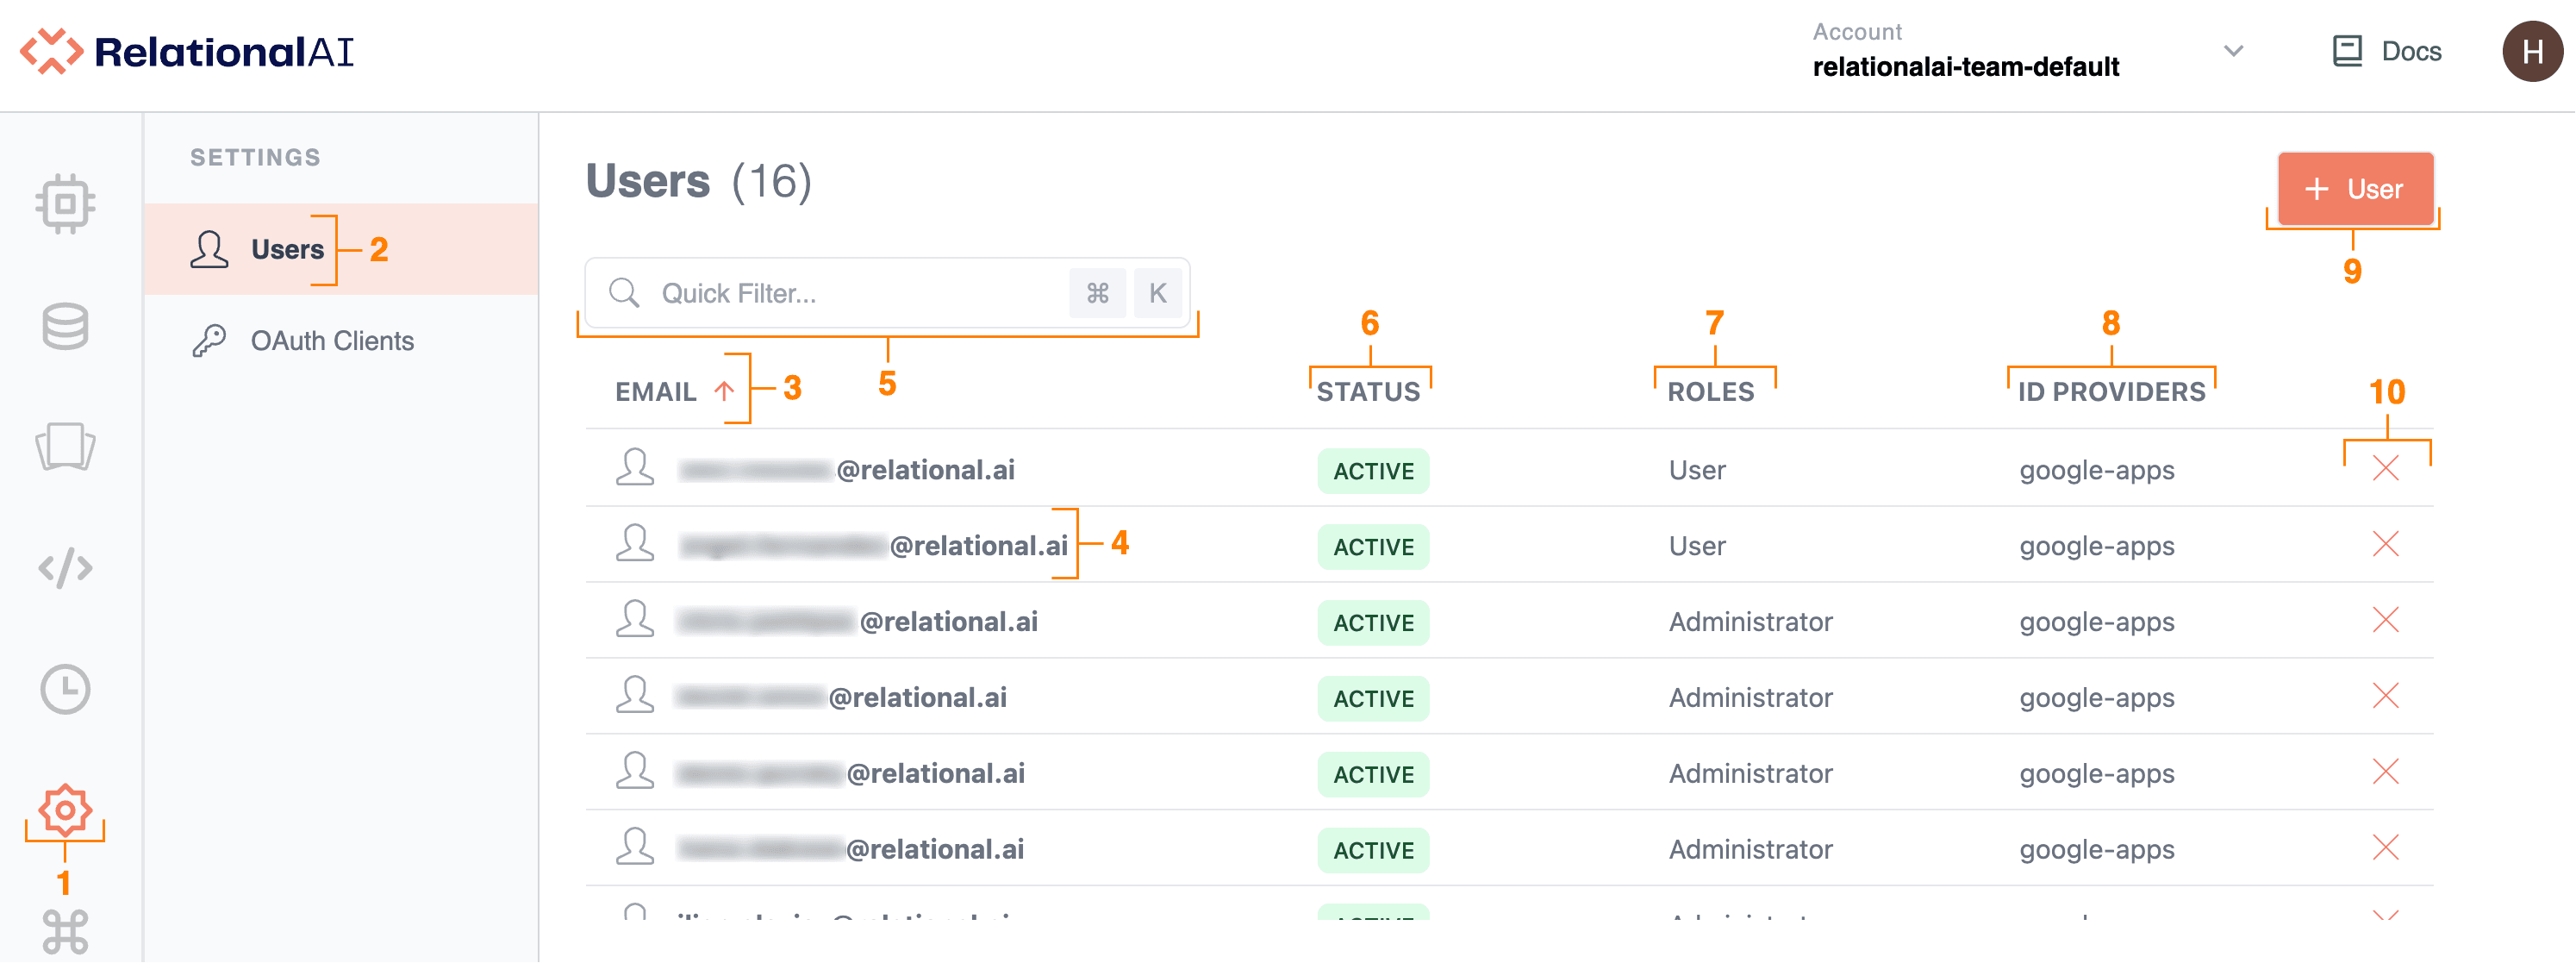Open the code editor sidebar icon

click(65, 568)
